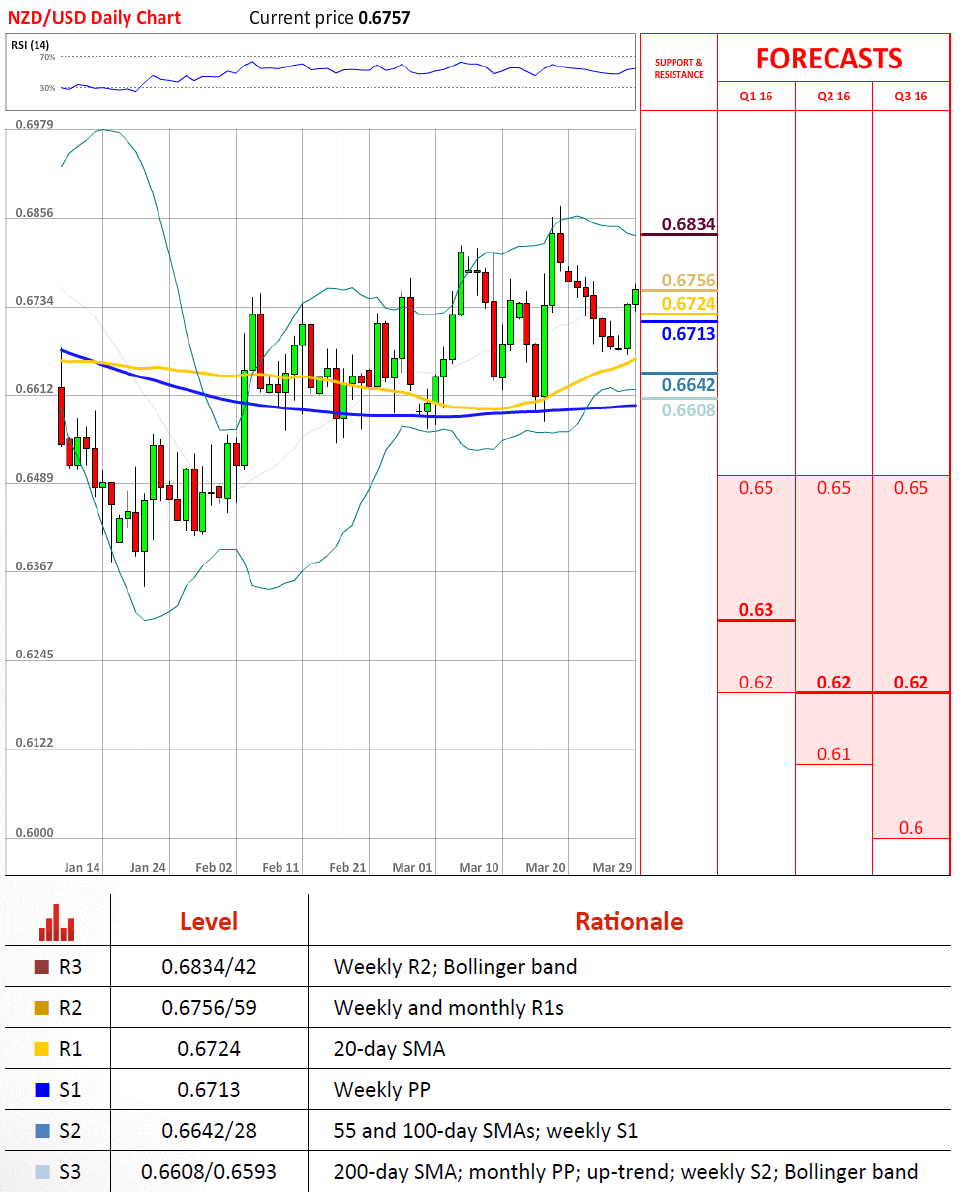963x1192 pixels.
Task: Select the R3 dark red color swatch
Action: tap(42, 967)
